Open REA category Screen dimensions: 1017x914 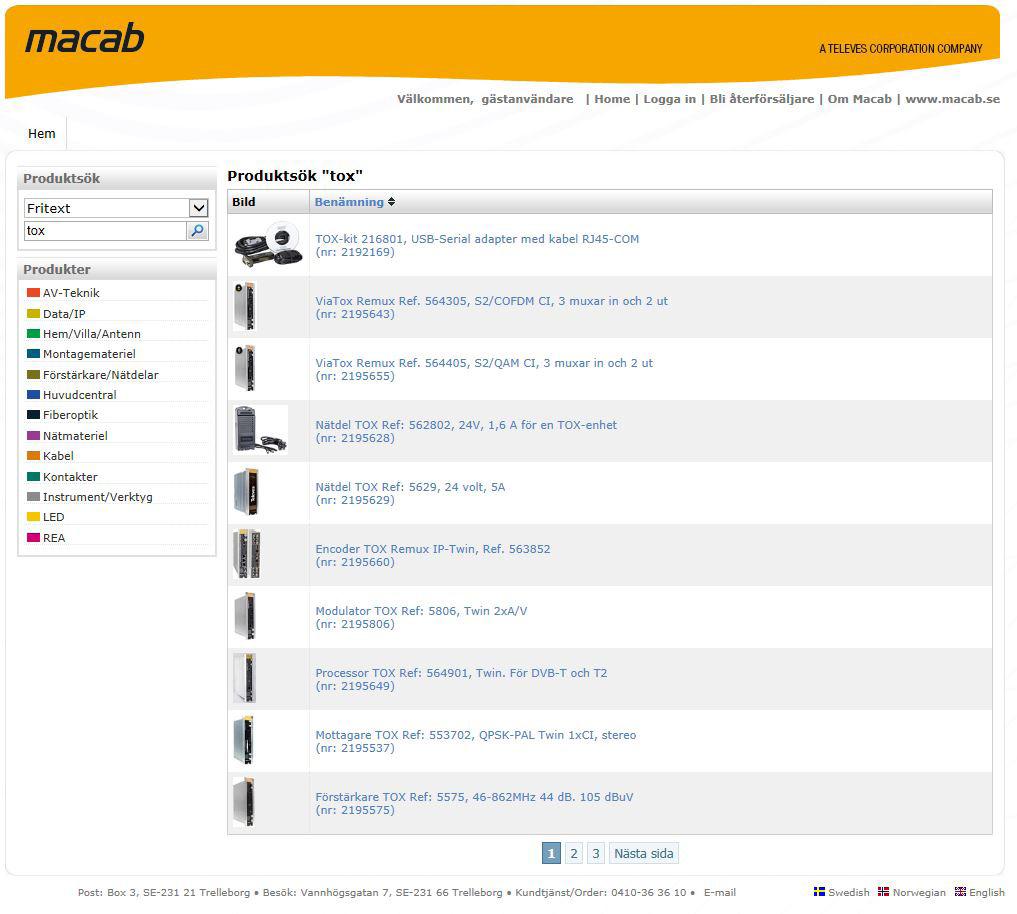pyautogui.click(x=54, y=538)
